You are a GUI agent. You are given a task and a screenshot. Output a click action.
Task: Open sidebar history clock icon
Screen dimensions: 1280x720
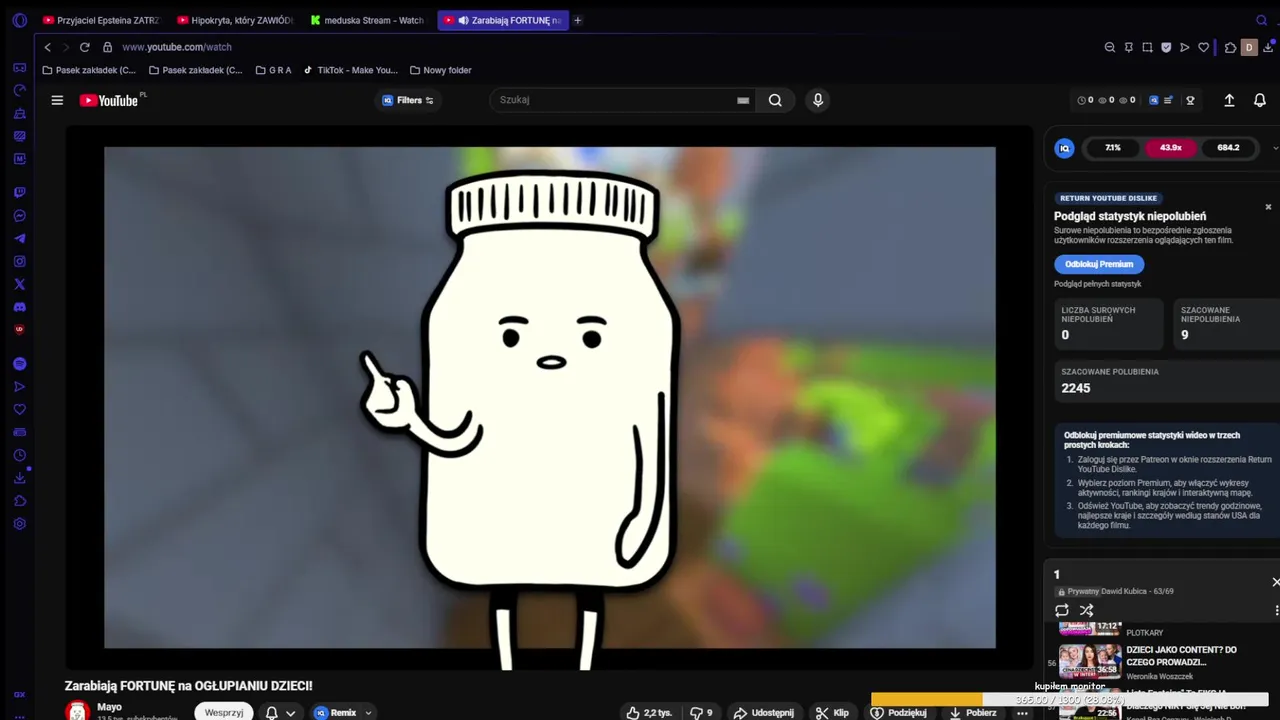tap(19, 456)
